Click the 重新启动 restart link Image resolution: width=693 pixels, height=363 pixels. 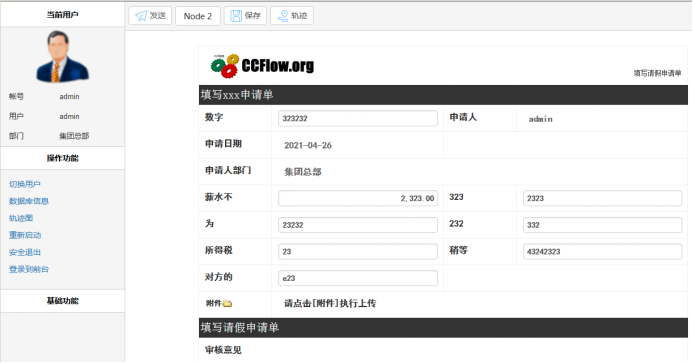point(25,235)
